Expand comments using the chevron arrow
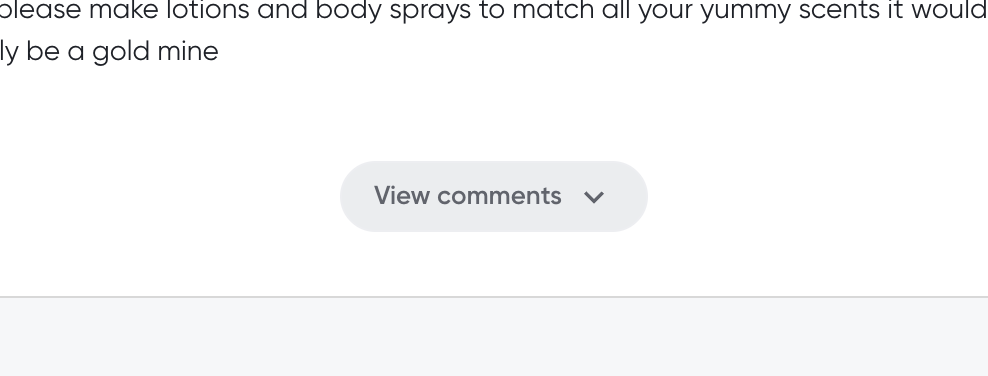 [594, 197]
